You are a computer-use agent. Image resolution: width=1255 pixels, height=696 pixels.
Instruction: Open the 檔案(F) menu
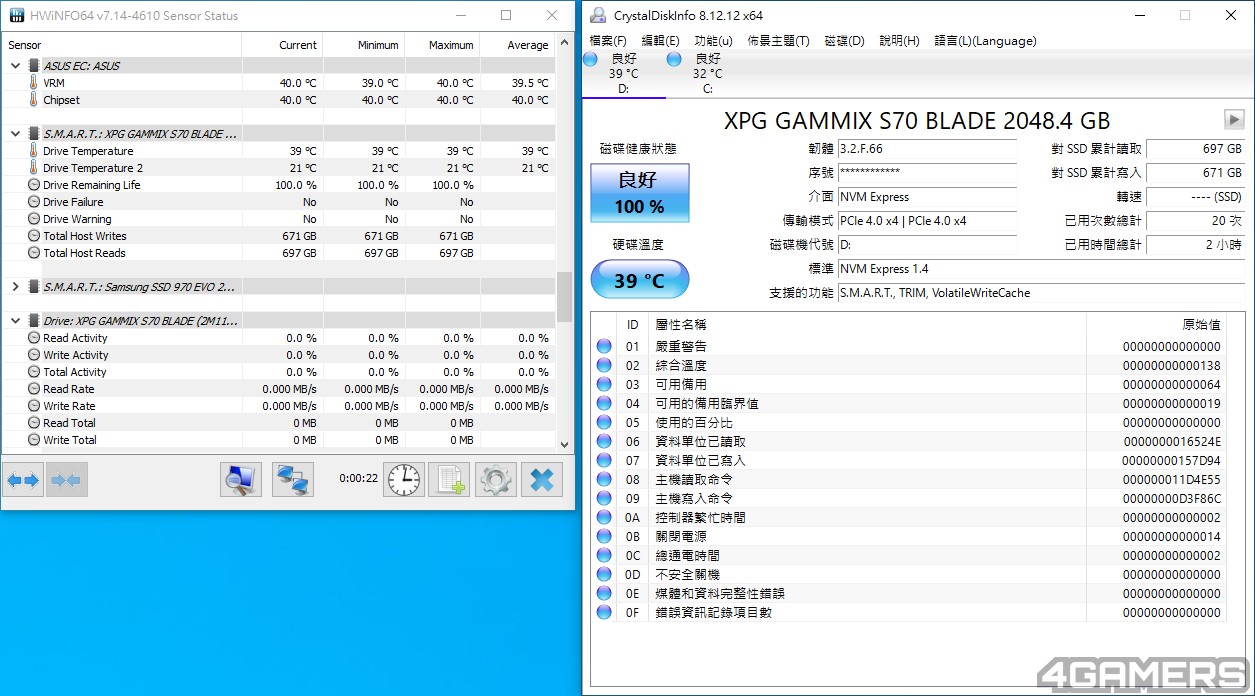point(608,41)
